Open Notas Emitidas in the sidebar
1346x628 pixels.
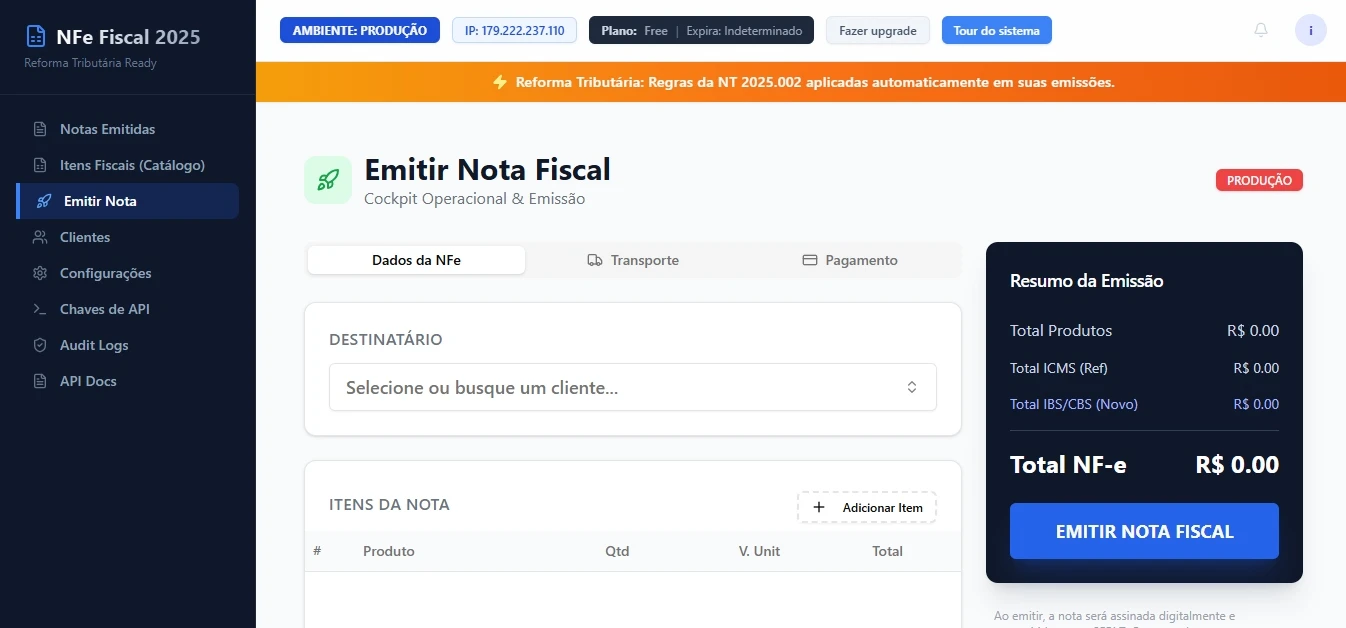pyautogui.click(x=107, y=129)
